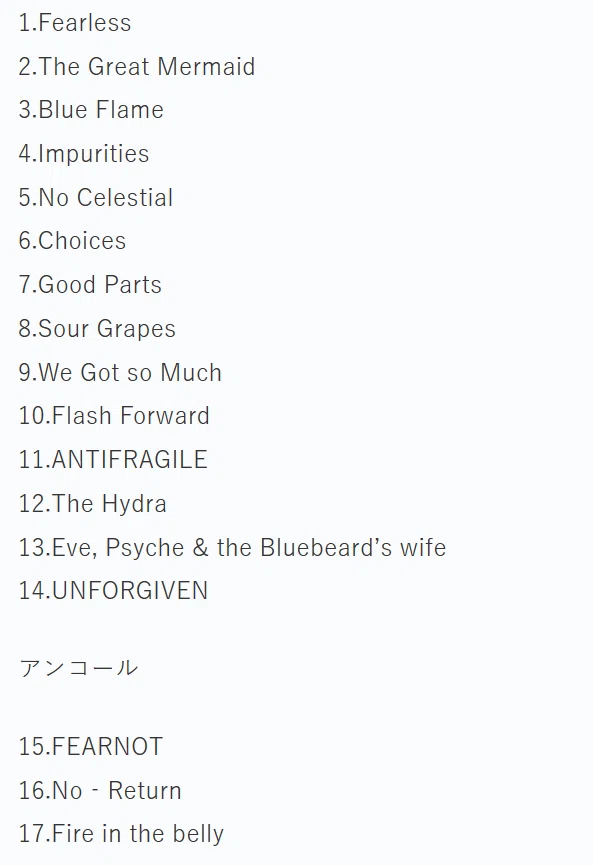Select the UNFORGIVEN track line
The height and width of the screenshot is (865, 593).
114,591
